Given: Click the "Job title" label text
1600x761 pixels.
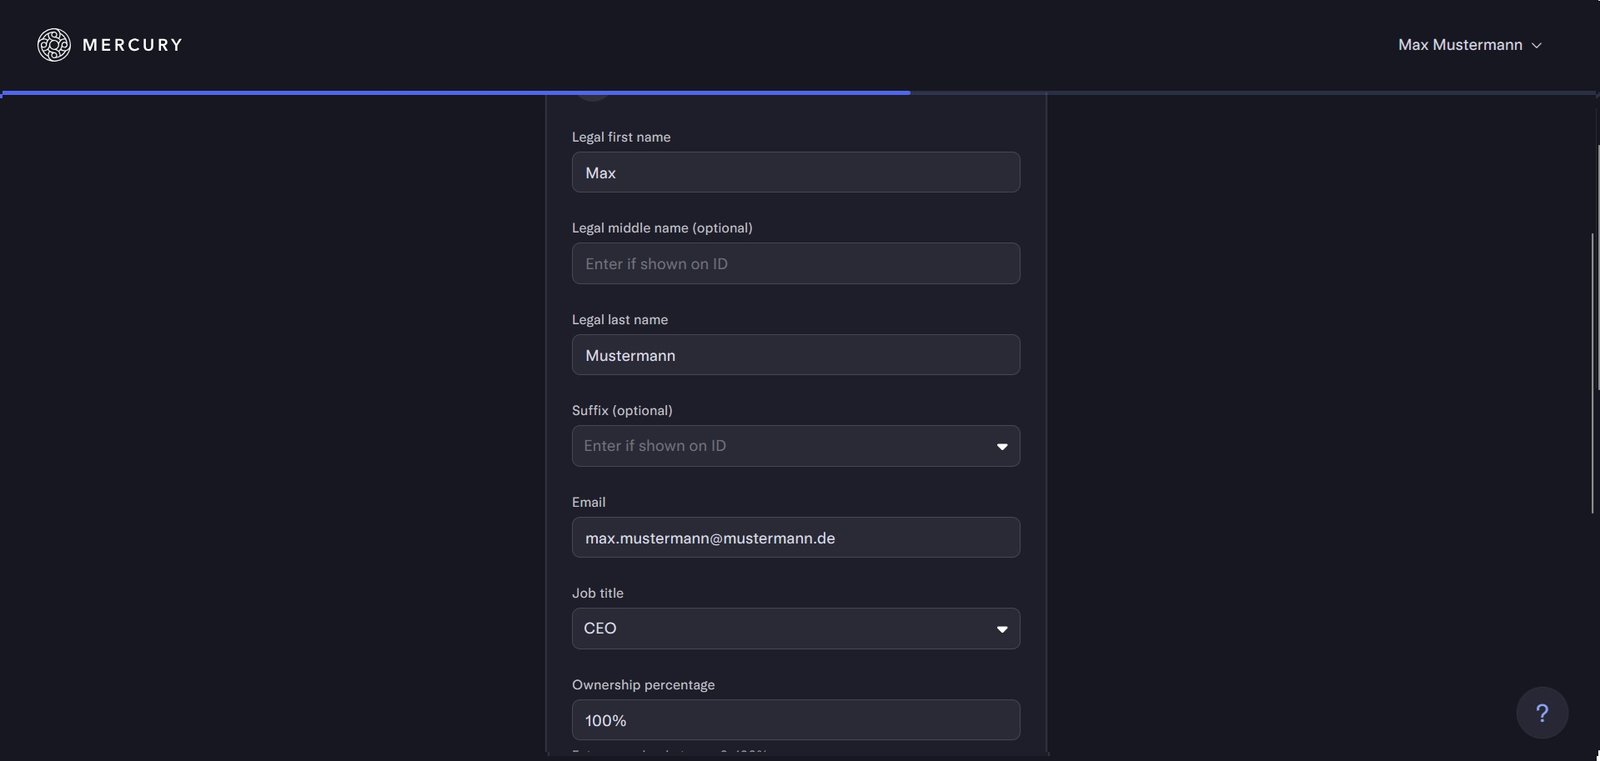Looking at the screenshot, I should (598, 593).
